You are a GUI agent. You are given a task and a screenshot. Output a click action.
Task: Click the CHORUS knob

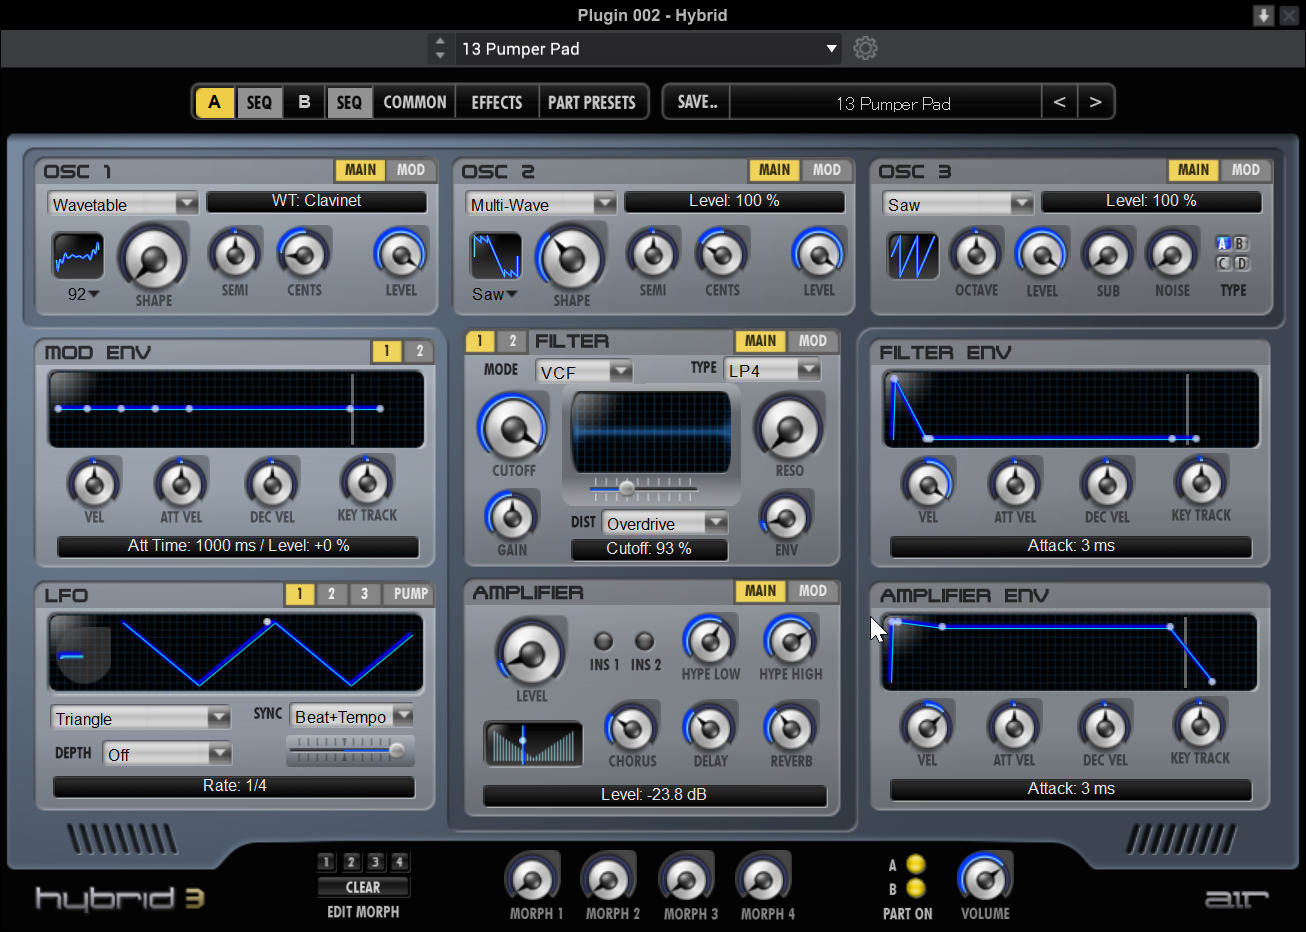(x=632, y=727)
